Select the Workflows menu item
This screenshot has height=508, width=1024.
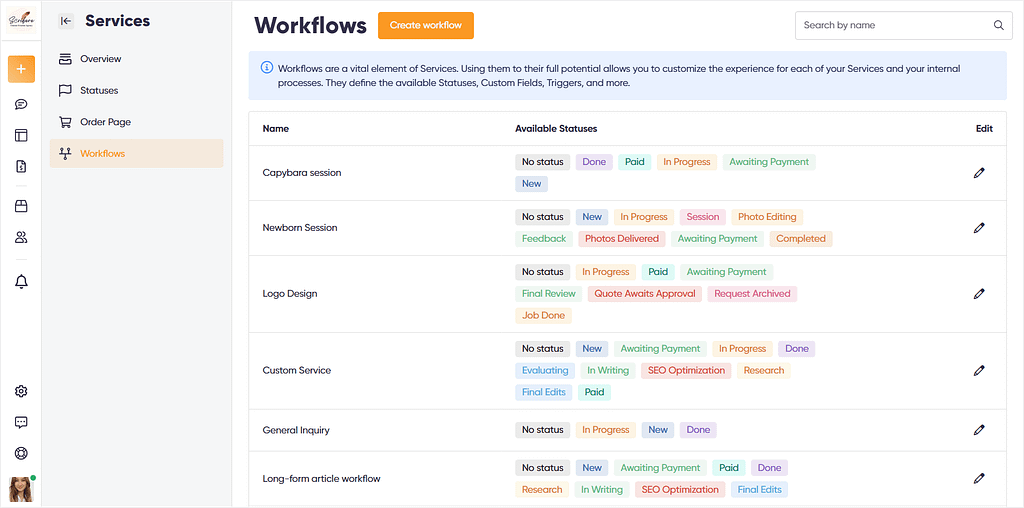136,153
